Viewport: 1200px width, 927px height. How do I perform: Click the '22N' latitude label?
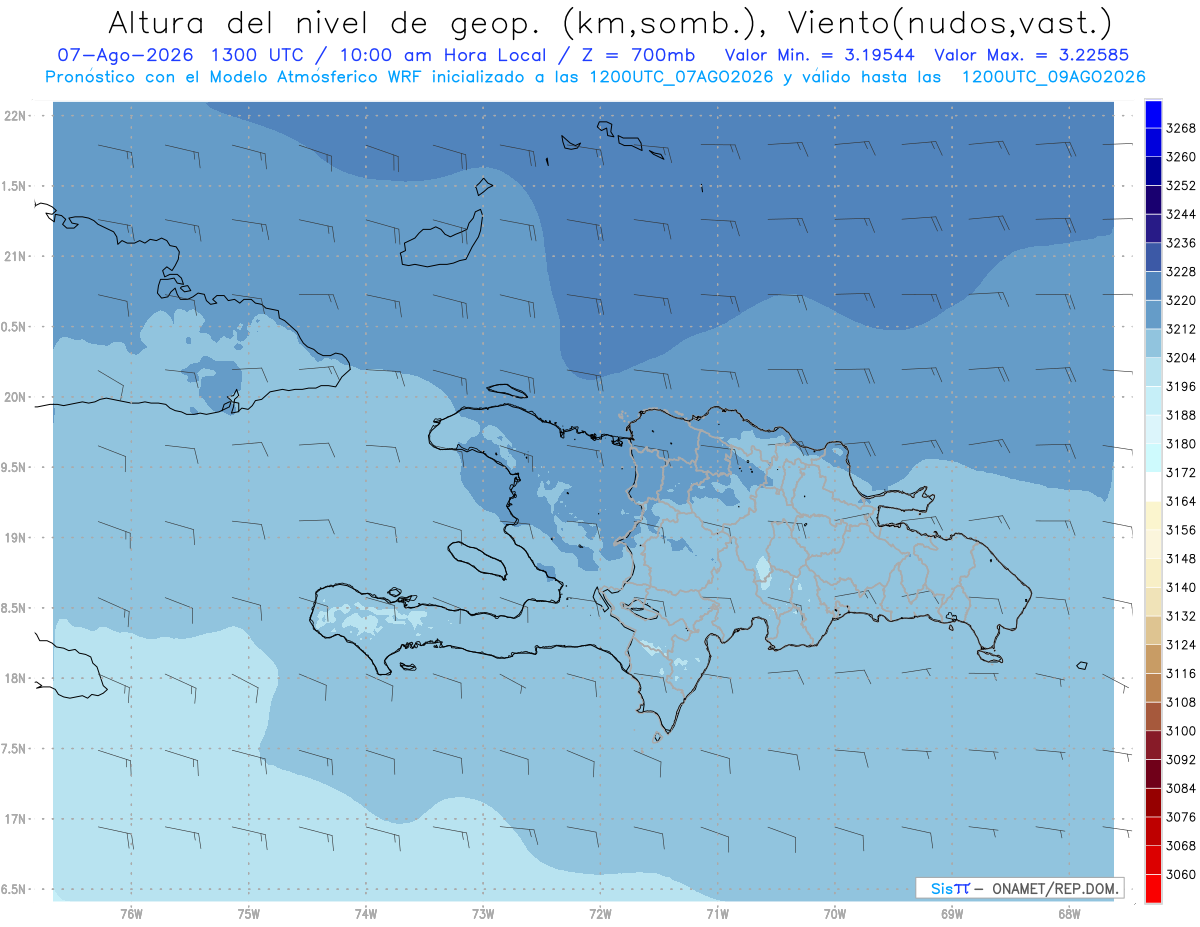coord(15,115)
